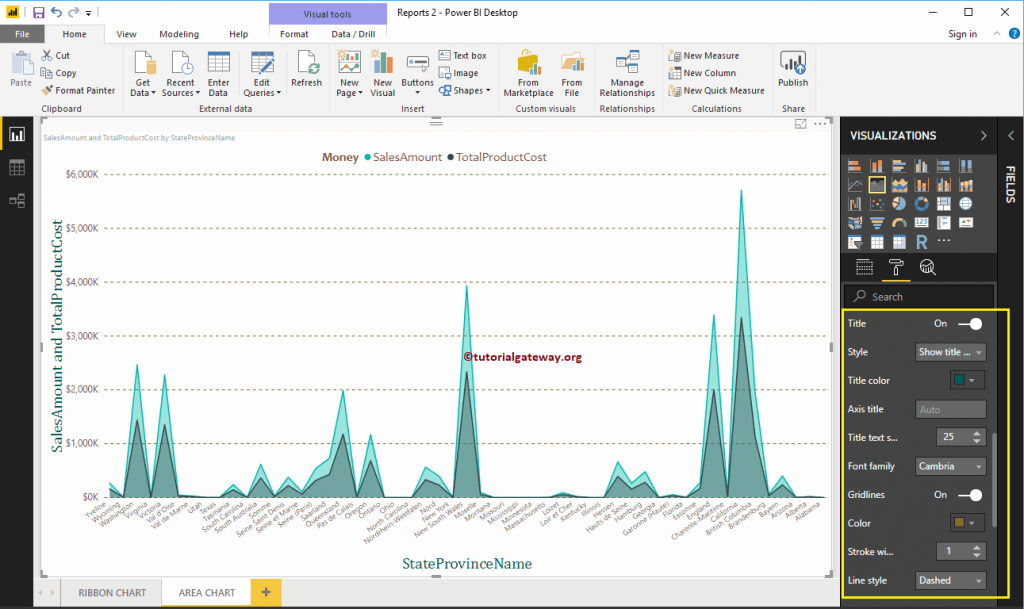Click the Refresh icon in the ribbon
Viewport: 1024px width, 609px height.
tap(306, 71)
